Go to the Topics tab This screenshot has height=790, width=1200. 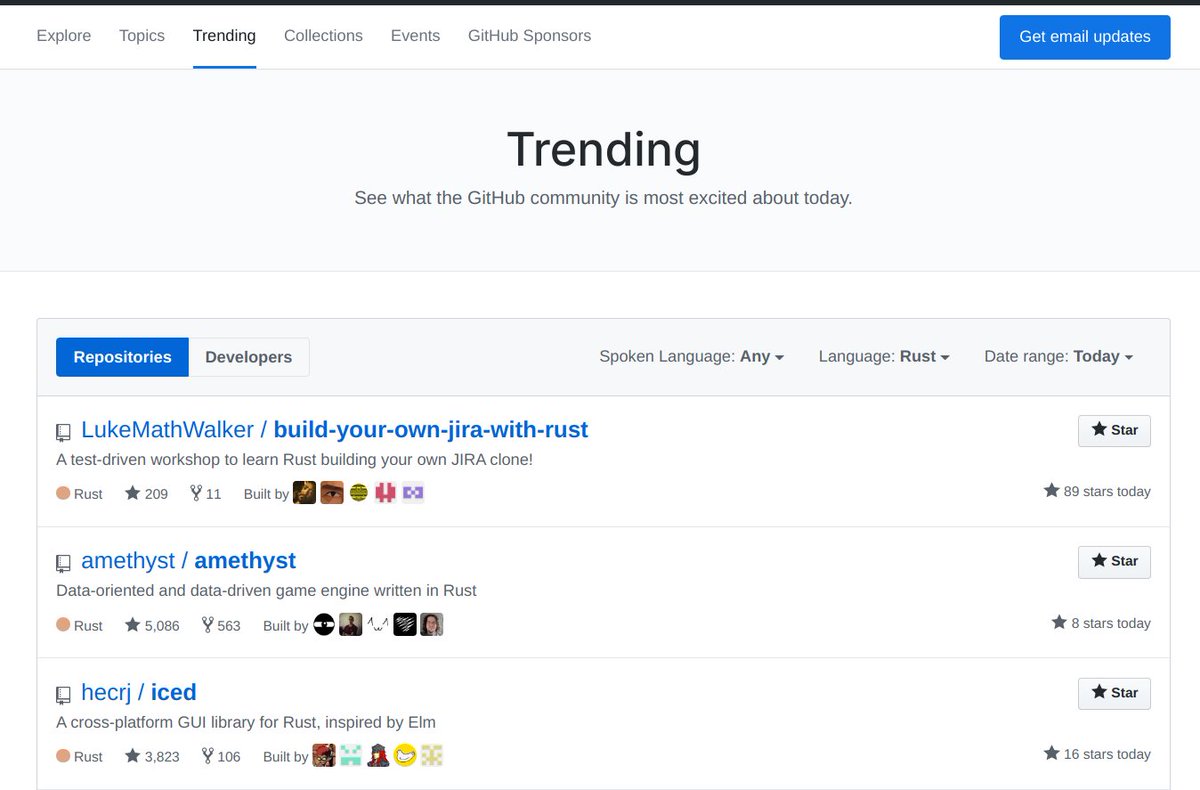pos(141,36)
